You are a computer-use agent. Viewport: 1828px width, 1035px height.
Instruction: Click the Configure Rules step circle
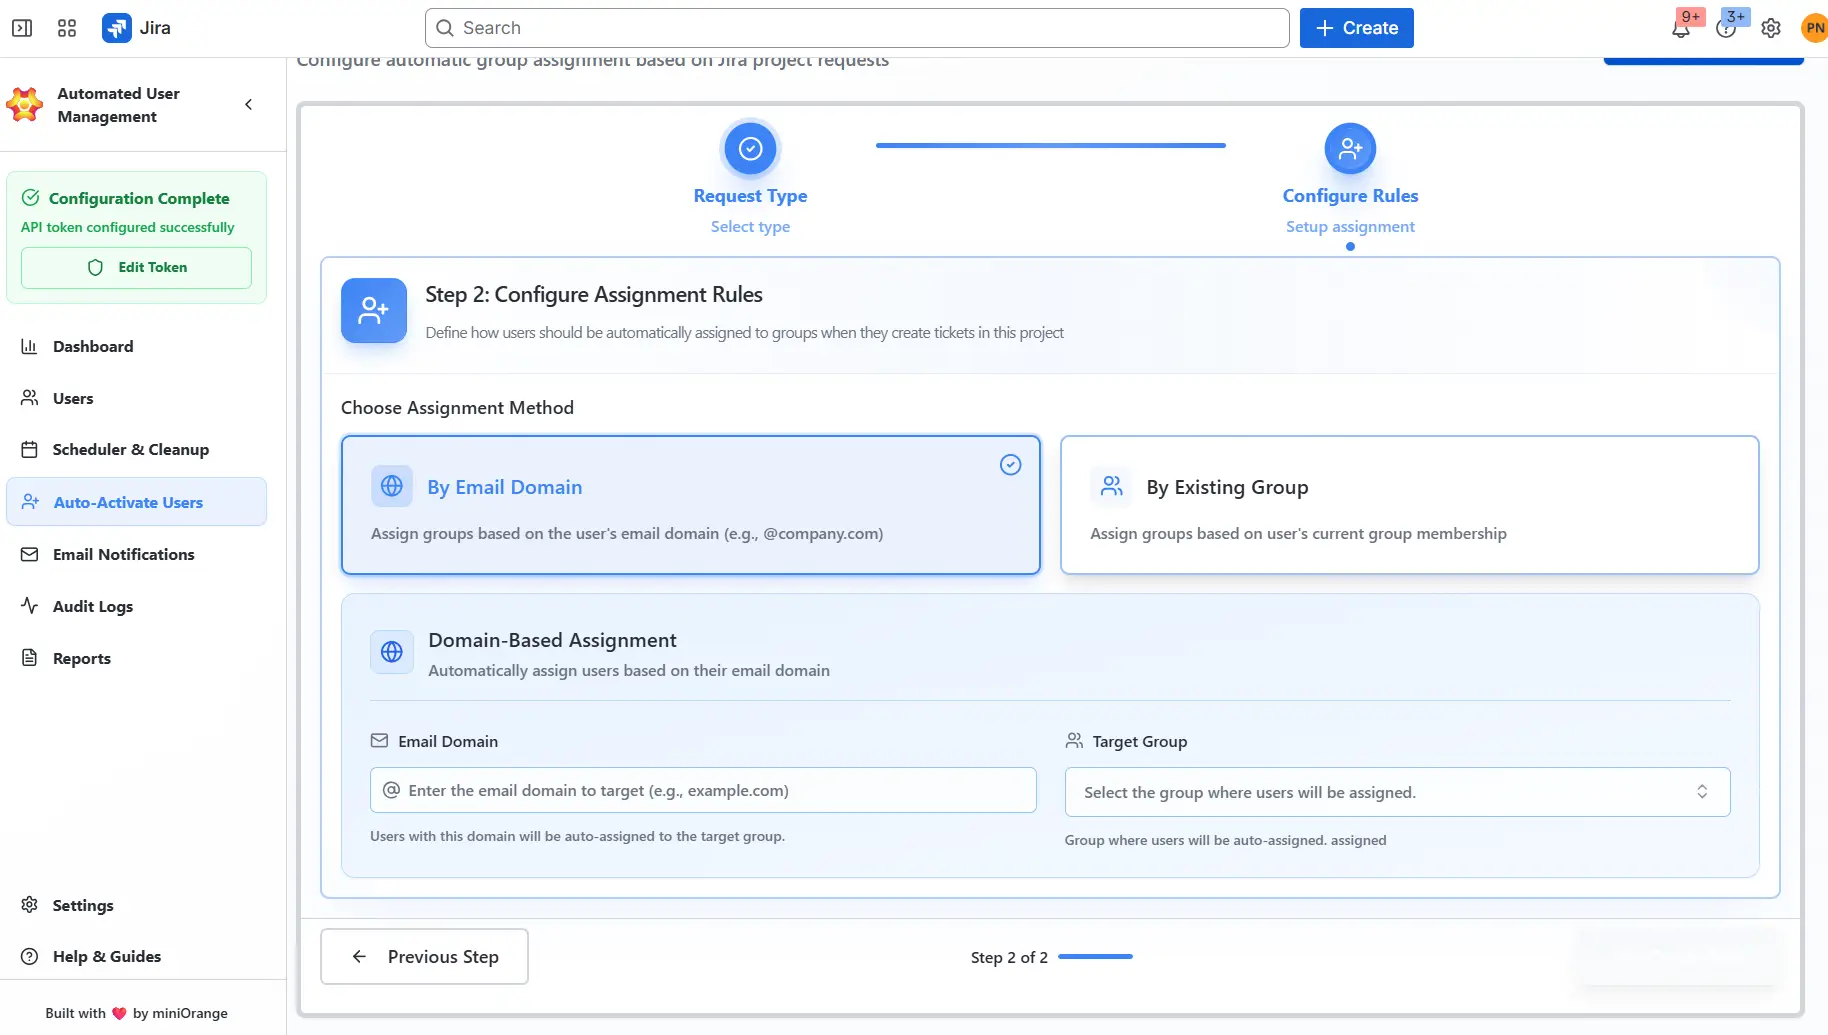(x=1350, y=148)
